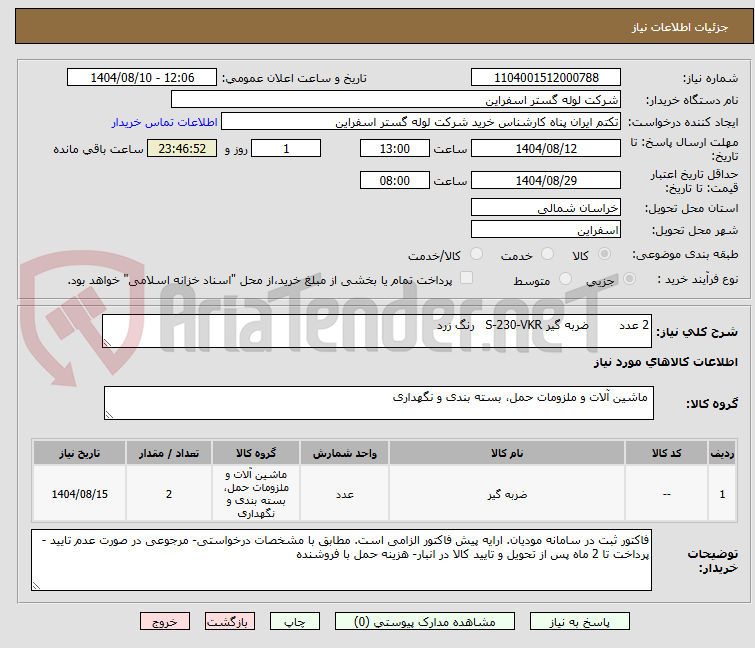The width and height of the screenshot is (755, 648).
Task: Click the table's group cell ماشین آلات و ملزومات حمل
Action: 256,494
